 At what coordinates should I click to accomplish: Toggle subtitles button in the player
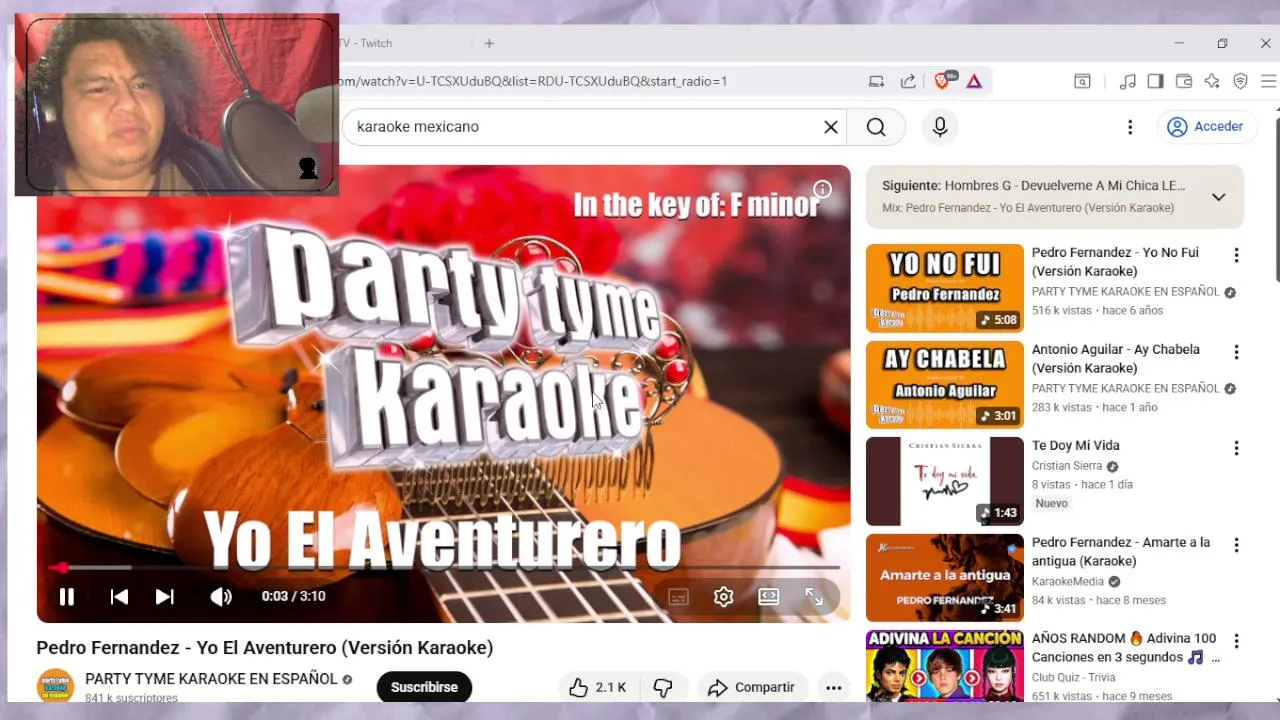click(x=678, y=597)
